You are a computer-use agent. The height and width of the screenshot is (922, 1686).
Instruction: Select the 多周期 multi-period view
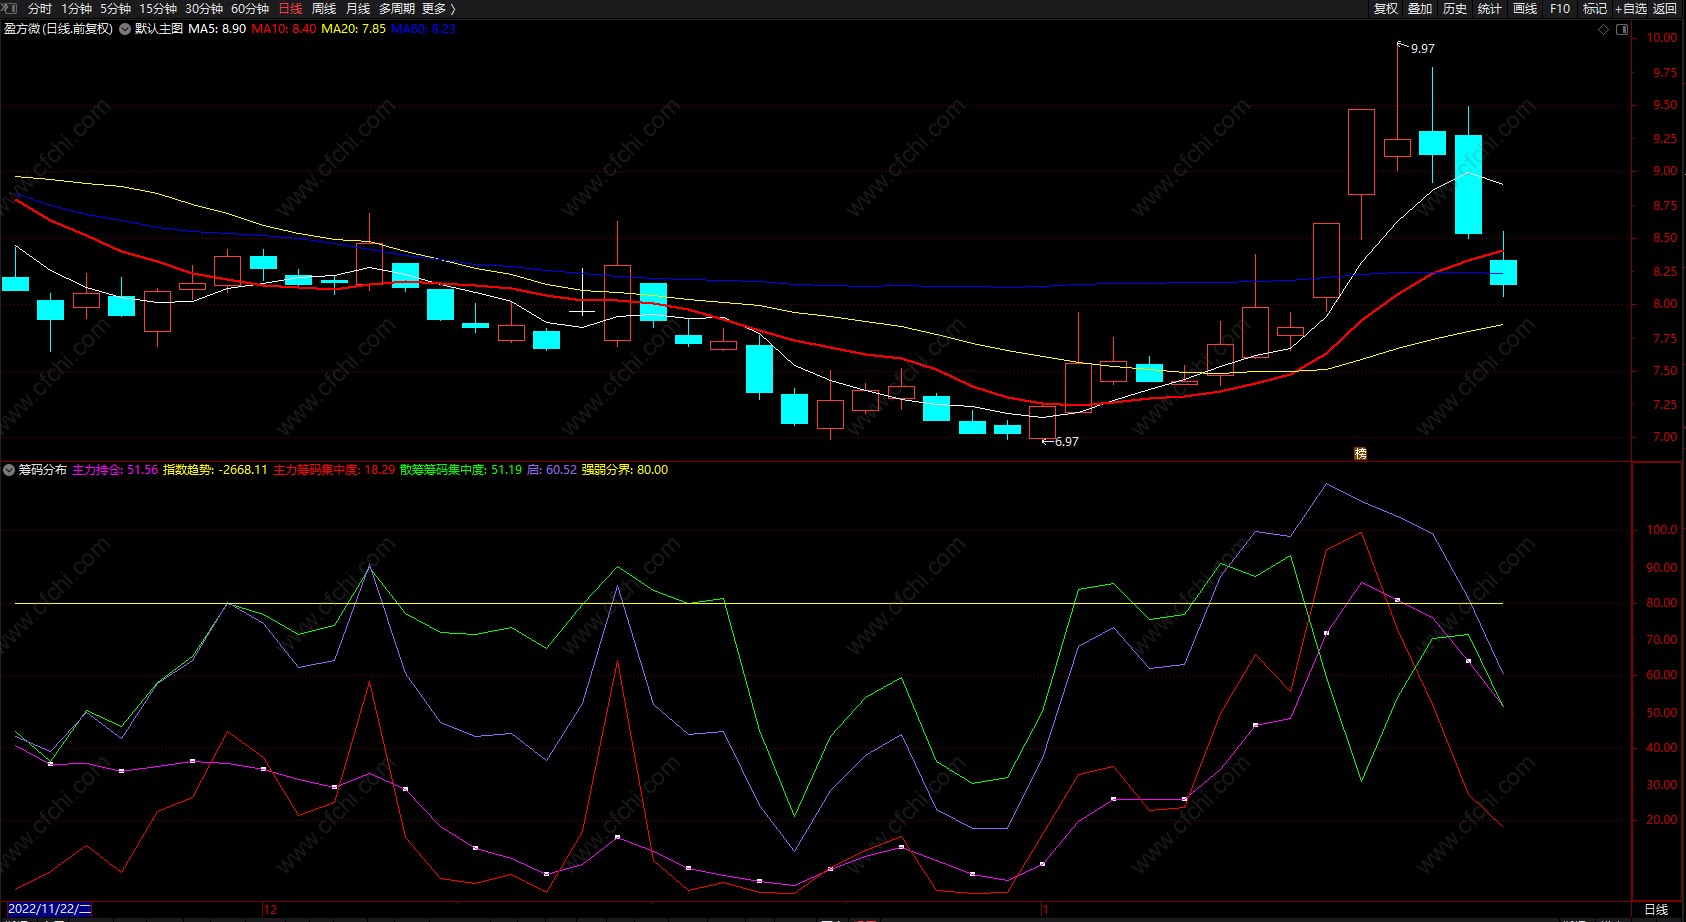396,9
